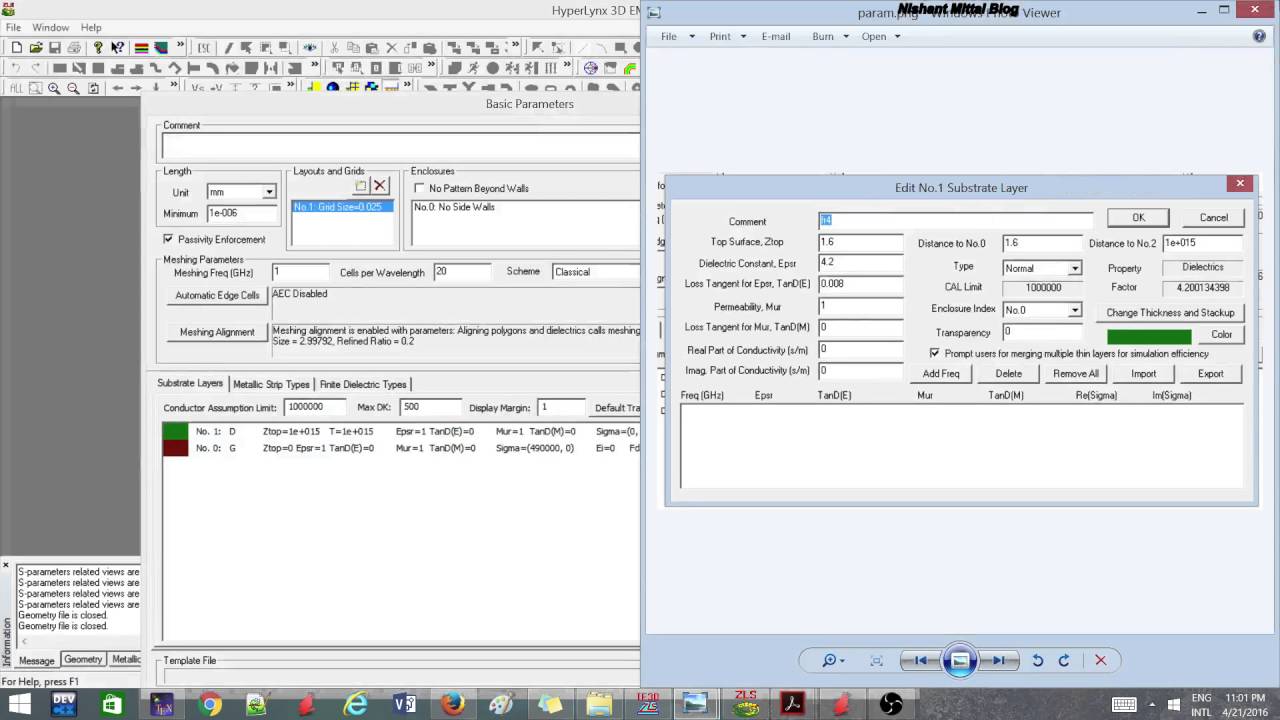The width and height of the screenshot is (1280, 720).
Task: Switch to Finite Dielectric Types tab
Action: 363,384
